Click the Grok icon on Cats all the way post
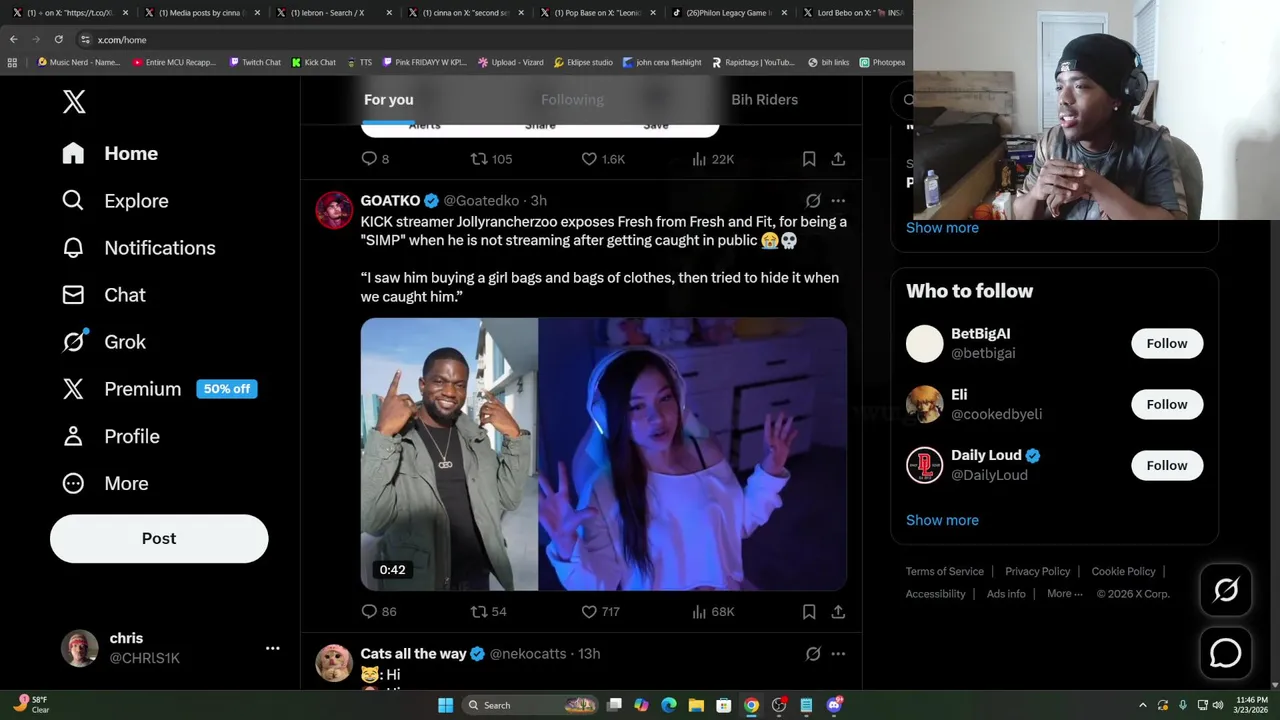The width and height of the screenshot is (1280, 720). coord(813,653)
